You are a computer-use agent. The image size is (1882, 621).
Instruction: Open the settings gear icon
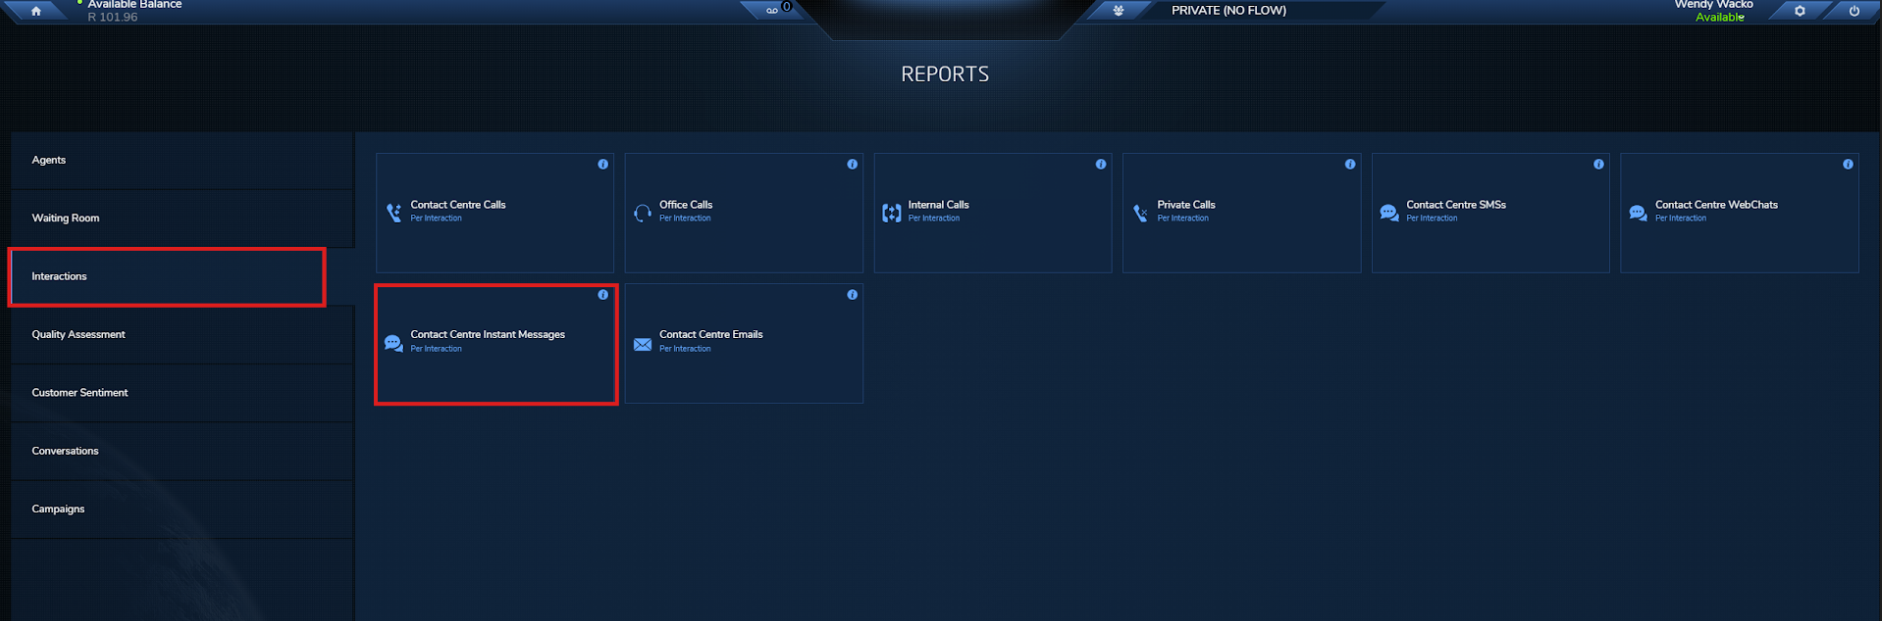pos(1799,11)
